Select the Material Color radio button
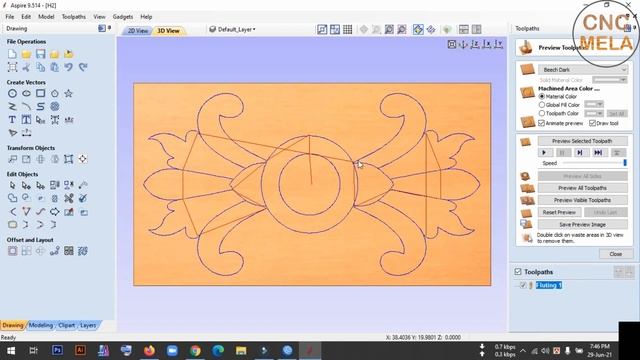Viewport: 640px width, 360px height. pos(542,97)
